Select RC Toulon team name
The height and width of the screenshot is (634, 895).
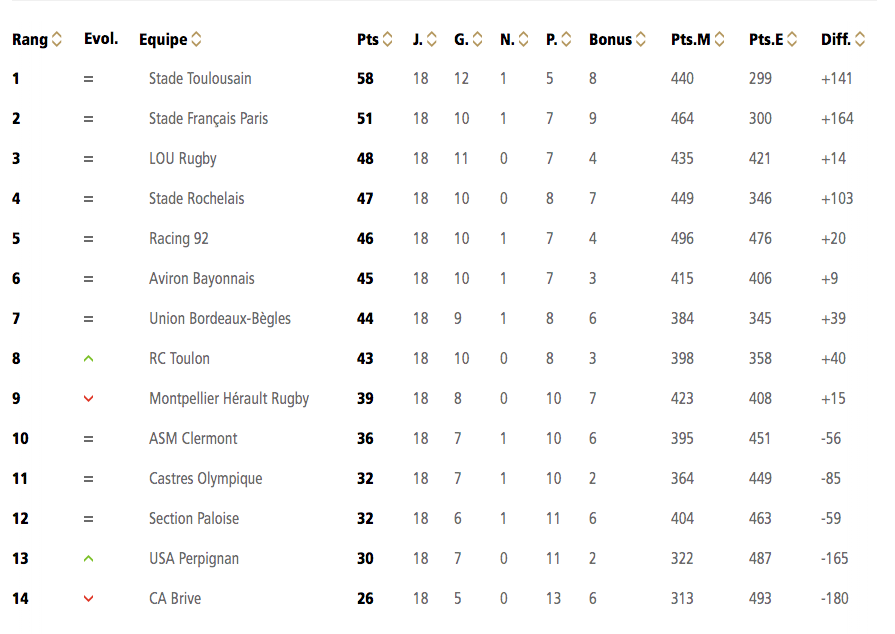point(179,358)
